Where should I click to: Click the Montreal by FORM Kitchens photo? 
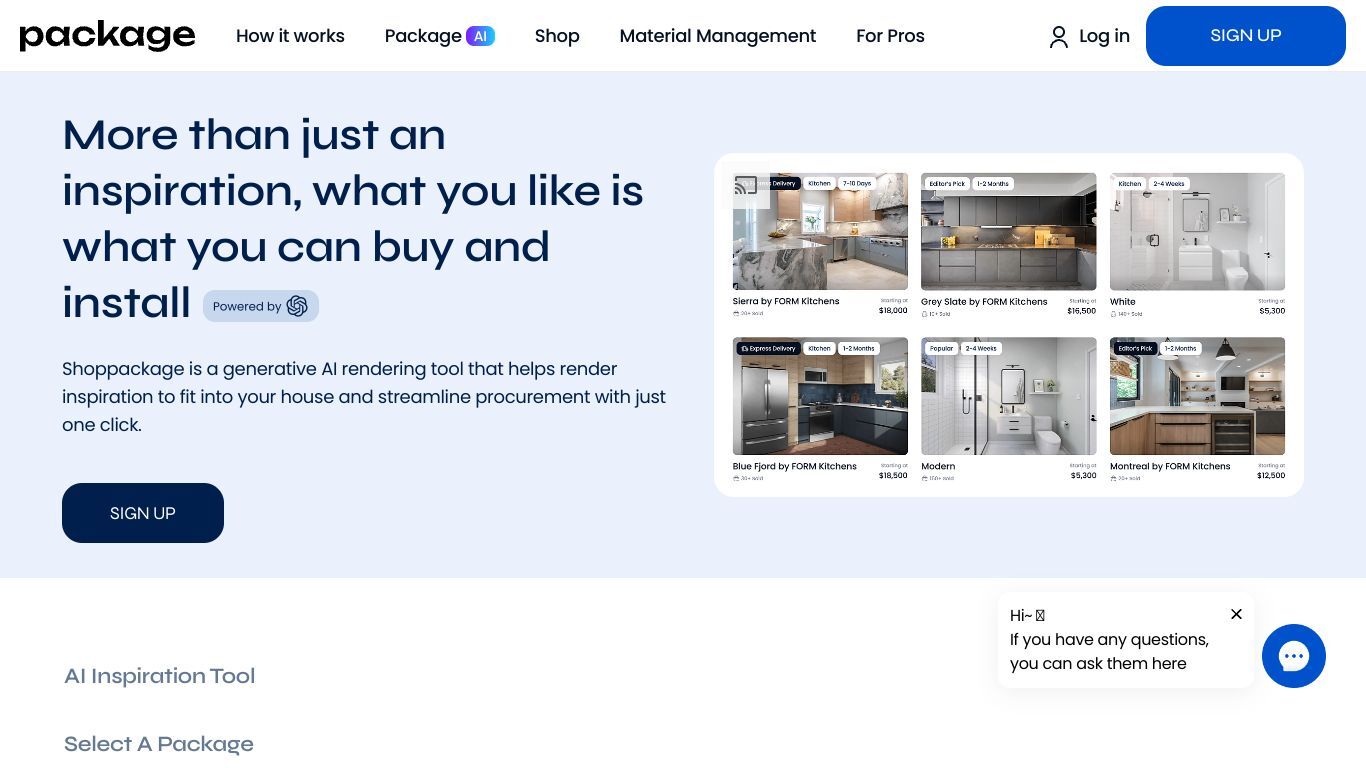coord(1197,396)
